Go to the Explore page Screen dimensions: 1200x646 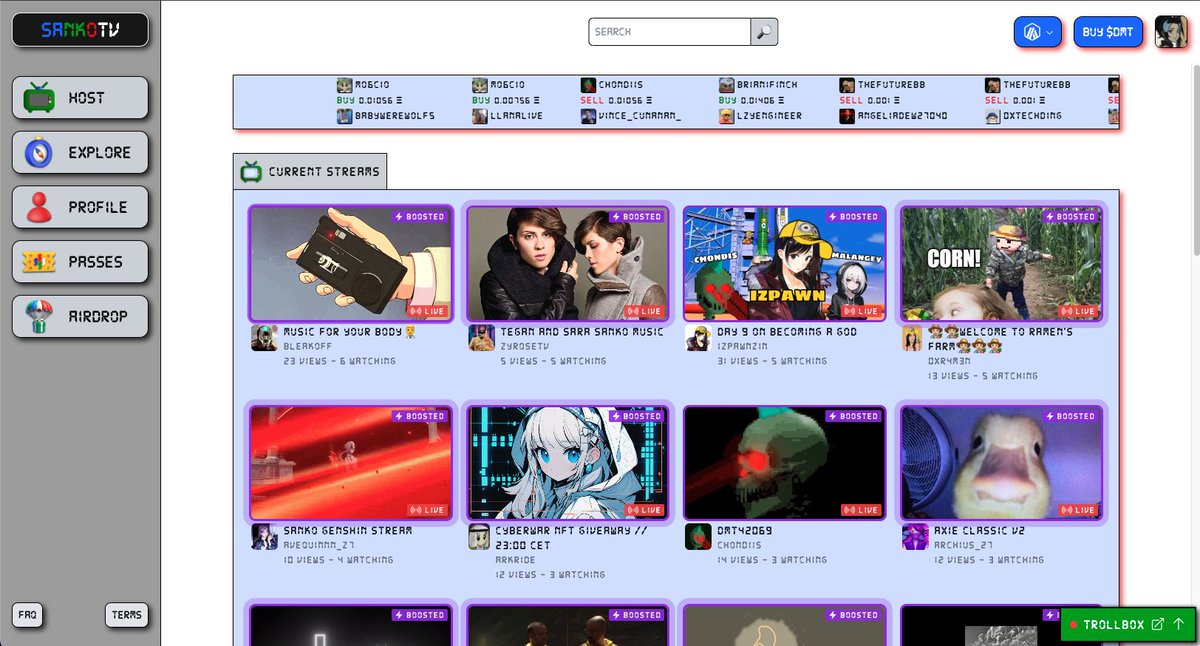(80, 153)
